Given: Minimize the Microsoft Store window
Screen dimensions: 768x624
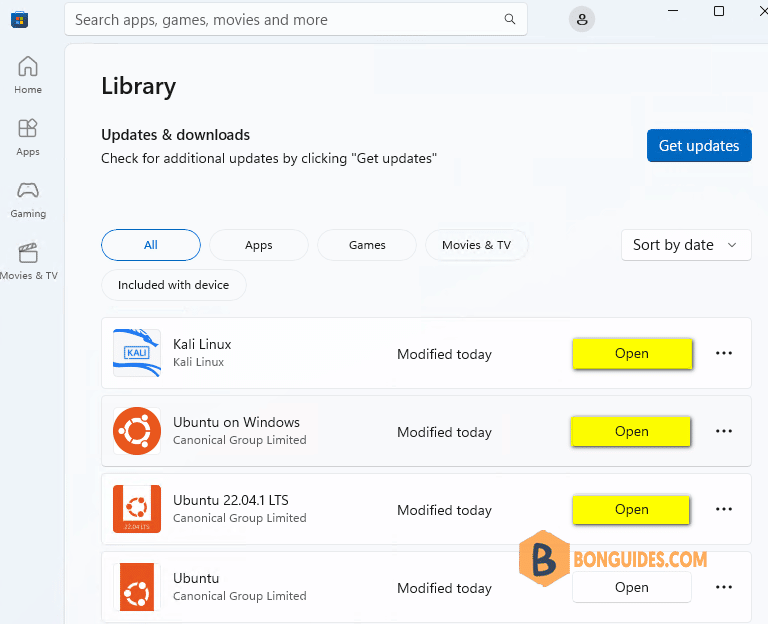Looking at the screenshot, I should (x=673, y=11).
